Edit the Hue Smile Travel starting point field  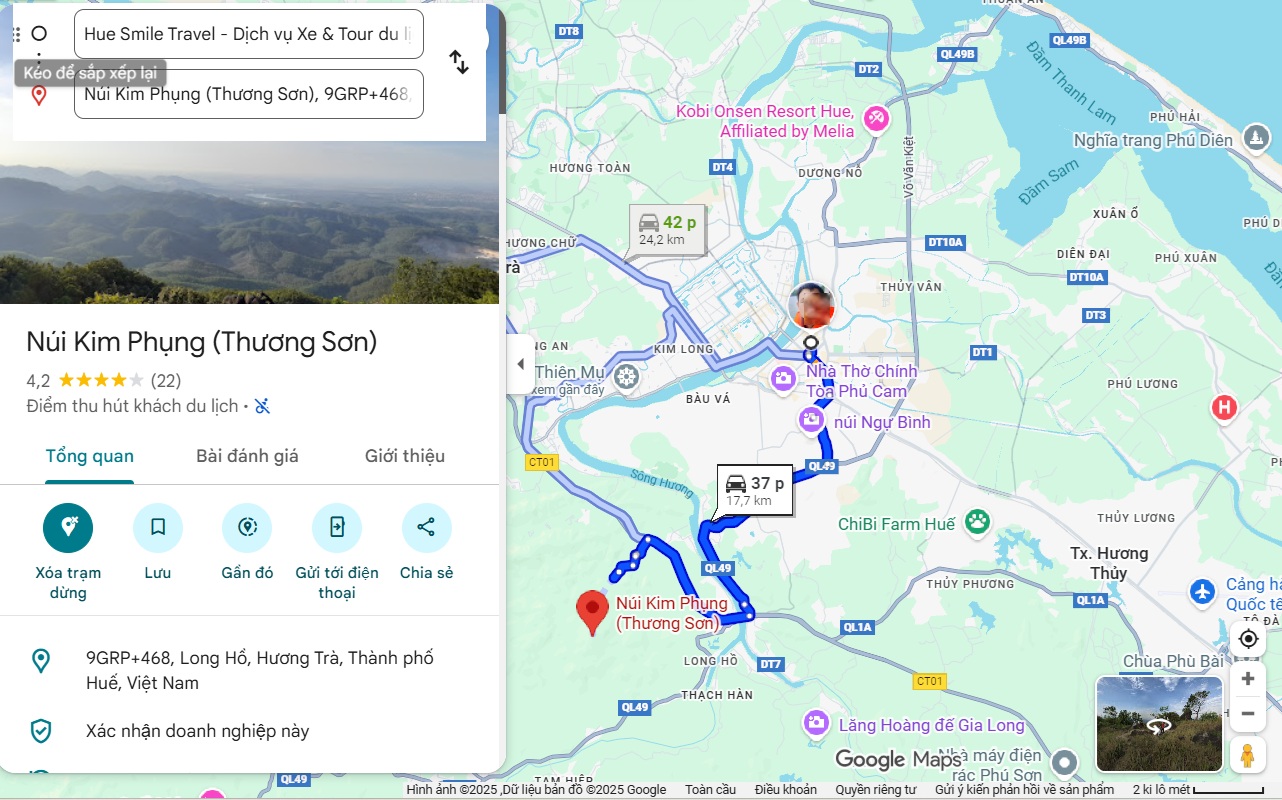pyautogui.click(x=249, y=34)
